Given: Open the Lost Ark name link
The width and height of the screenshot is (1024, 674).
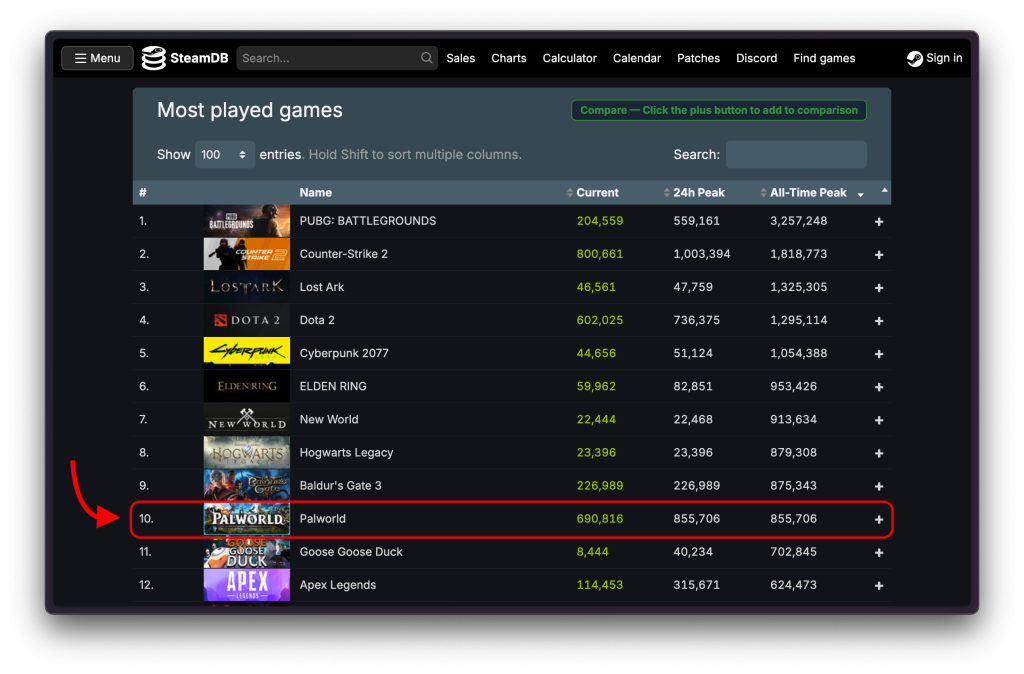Looking at the screenshot, I should [x=321, y=287].
